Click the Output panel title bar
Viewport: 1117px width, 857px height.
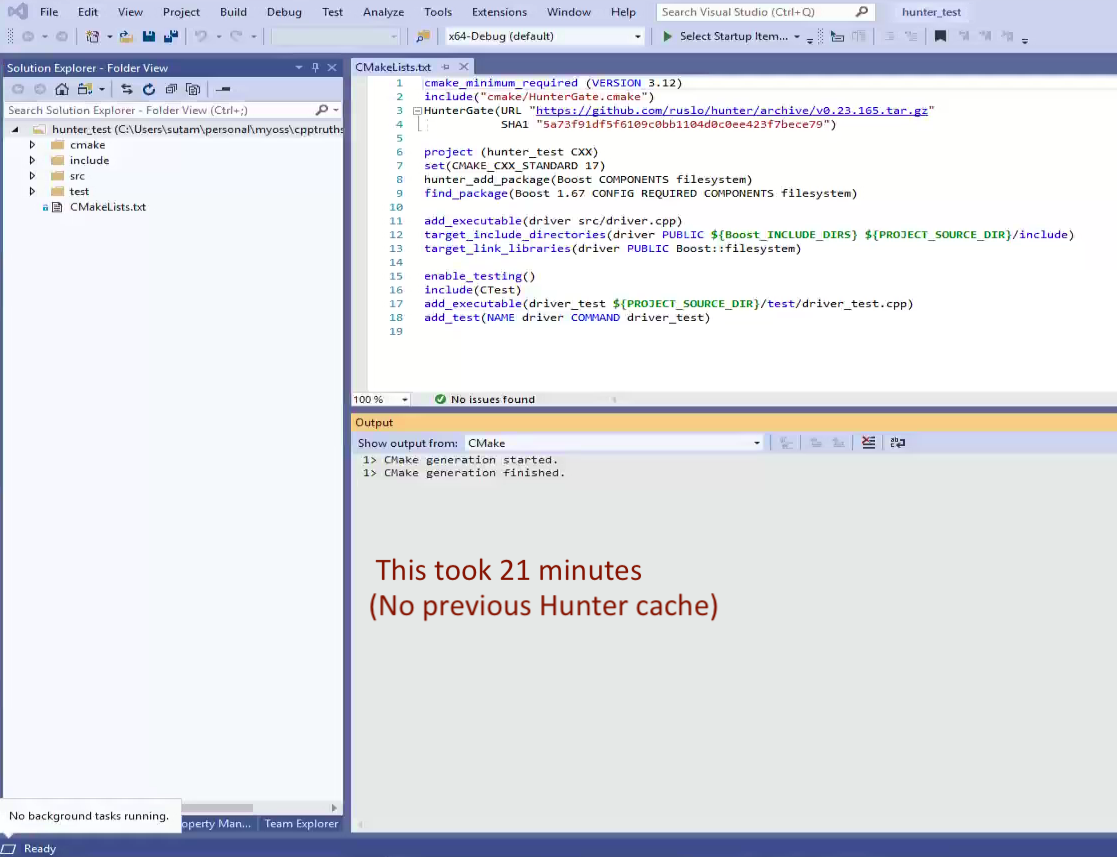click(734, 422)
